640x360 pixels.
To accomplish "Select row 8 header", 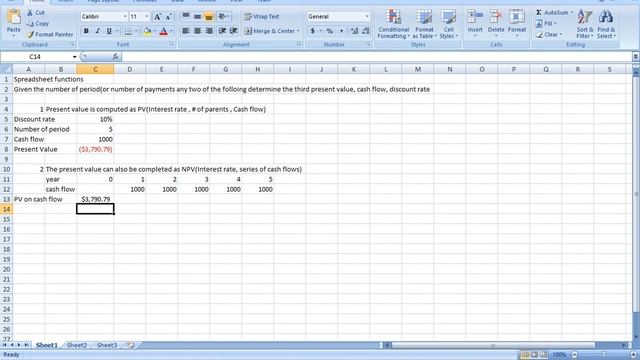I will (6, 149).
